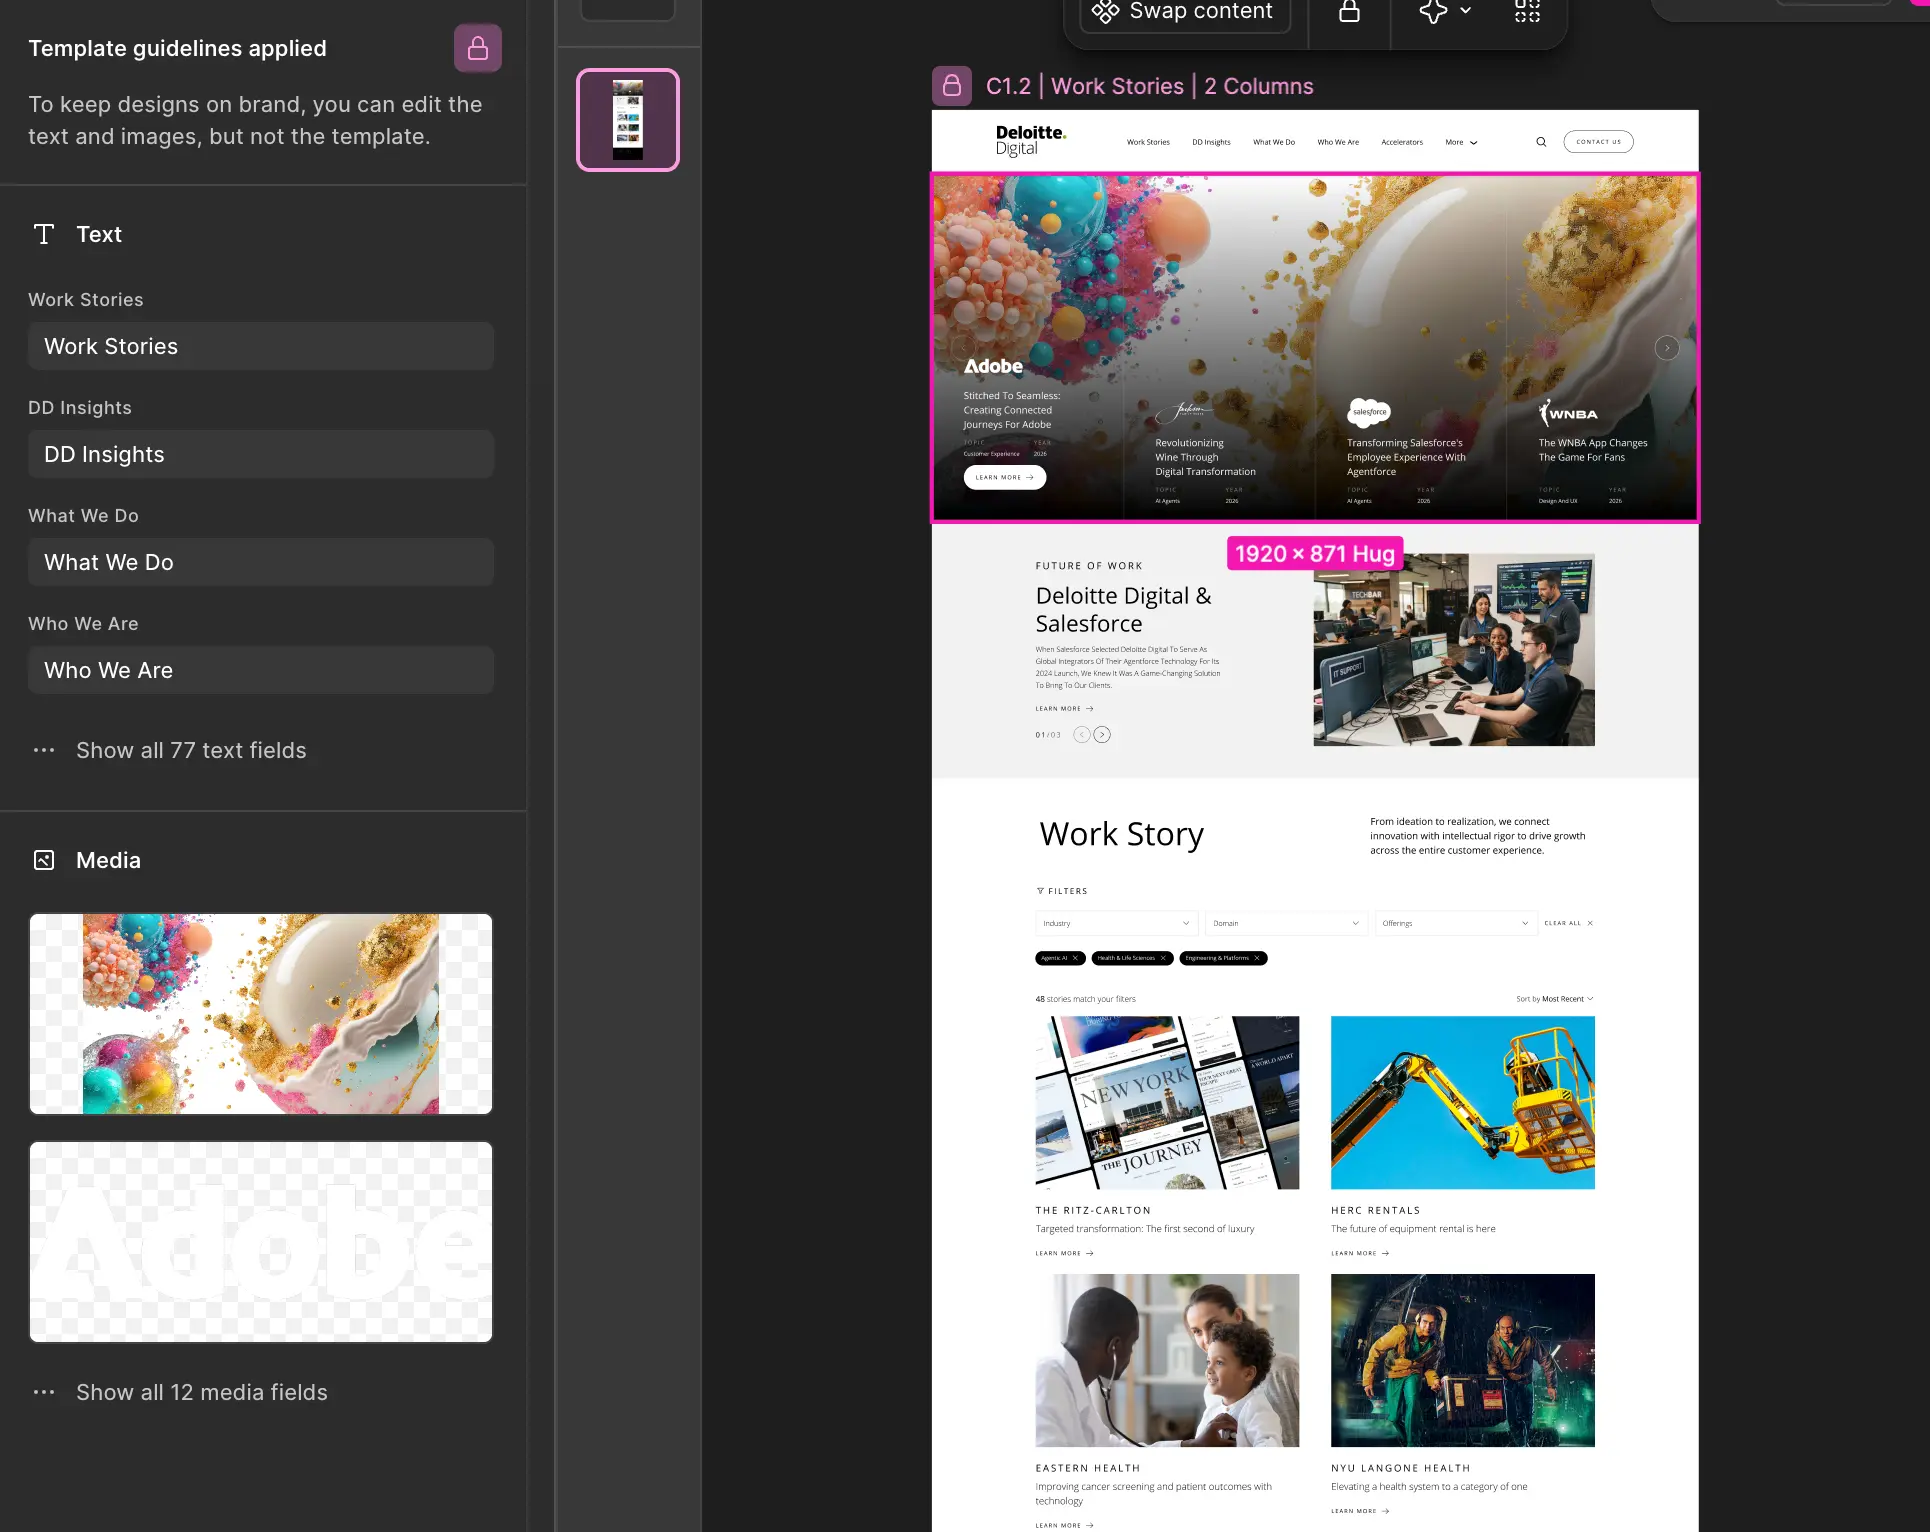Edit the Who We Are text field
This screenshot has width=1930, height=1532.
tap(261, 670)
